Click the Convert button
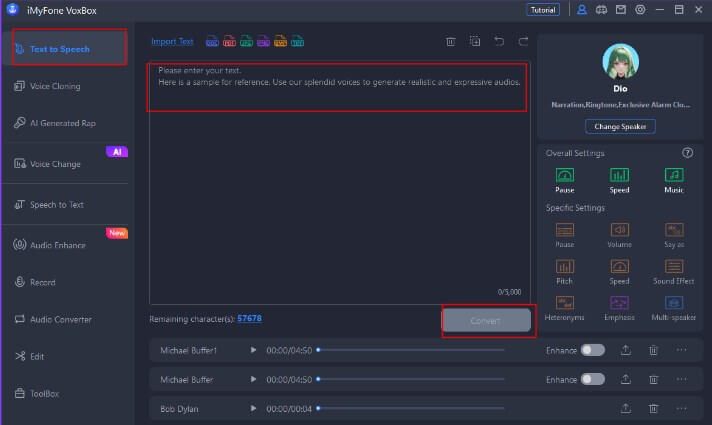Image resolution: width=712 pixels, height=425 pixels. [x=486, y=321]
